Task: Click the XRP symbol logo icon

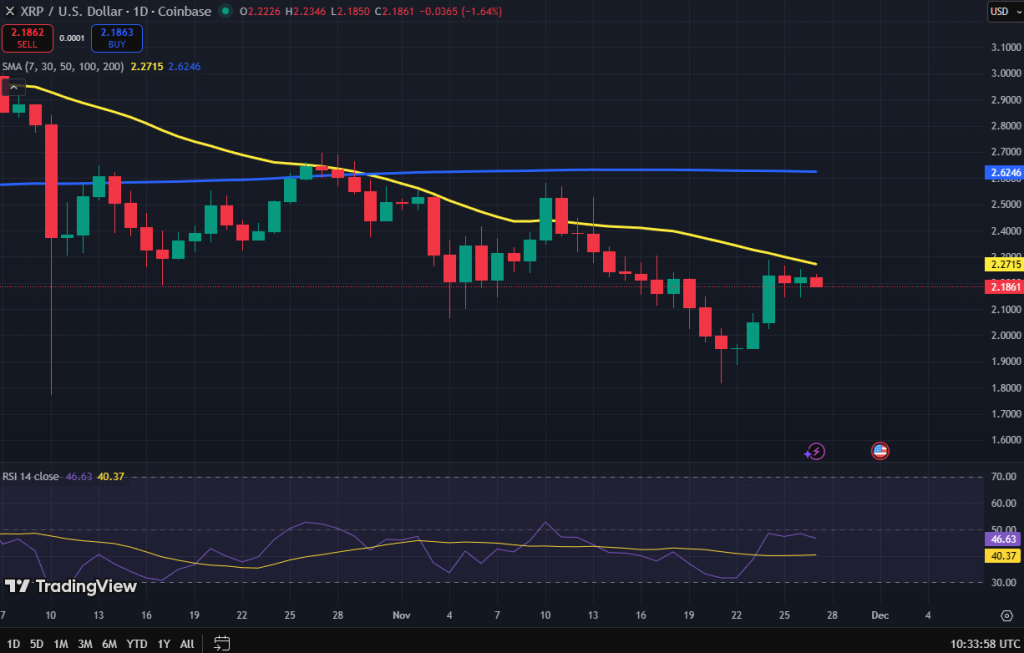Action: click(9, 11)
